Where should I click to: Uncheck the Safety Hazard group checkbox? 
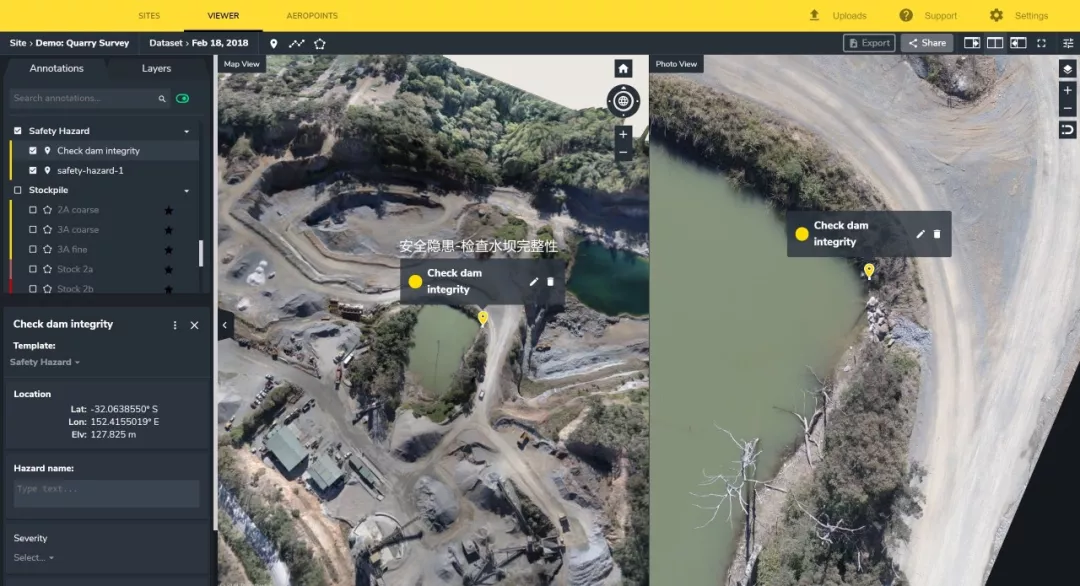(x=17, y=131)
